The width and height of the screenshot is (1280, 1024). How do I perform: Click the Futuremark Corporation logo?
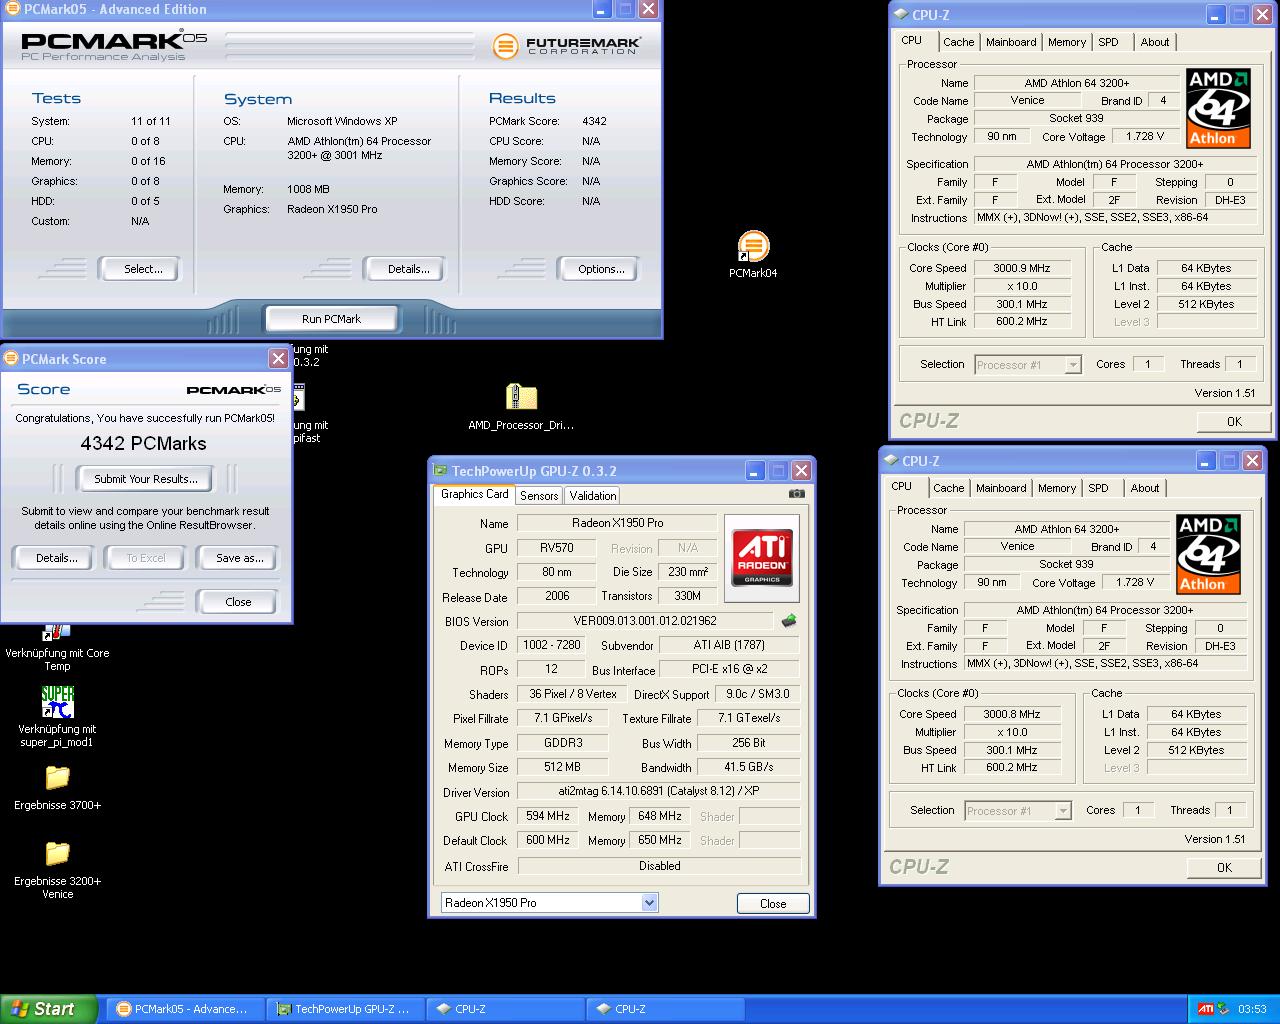point(567,46)
